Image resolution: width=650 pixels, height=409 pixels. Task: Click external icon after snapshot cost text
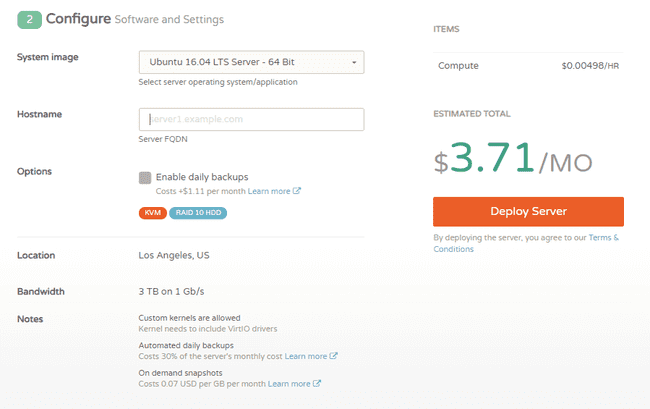point(317,383)
